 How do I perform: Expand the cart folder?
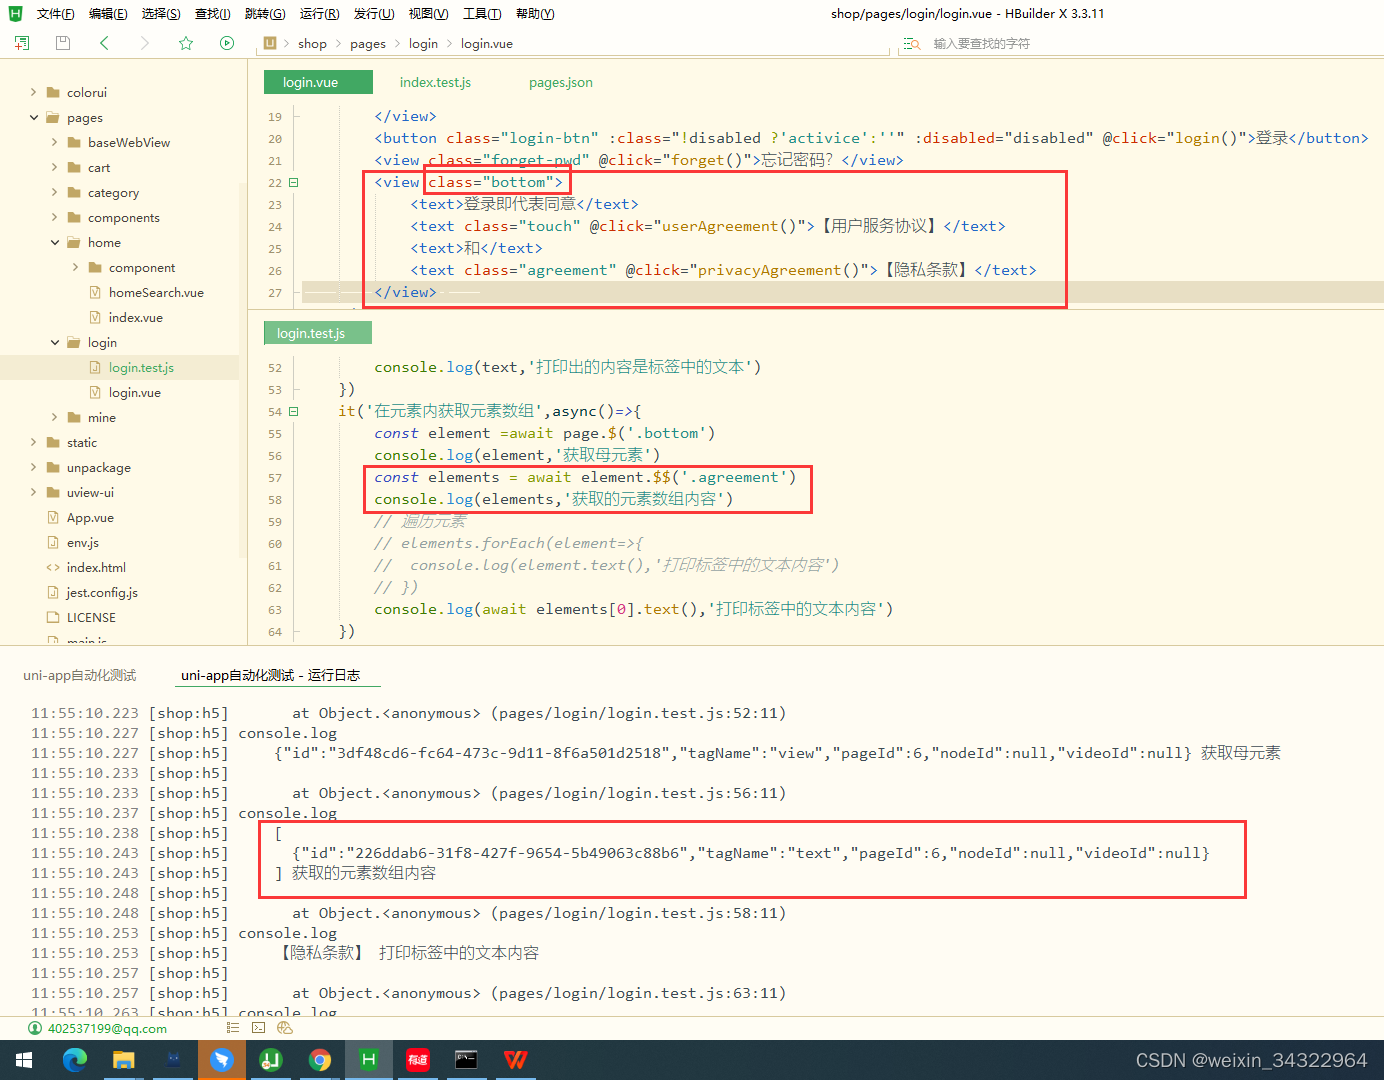pyautogui.click(x=55, y=167)
